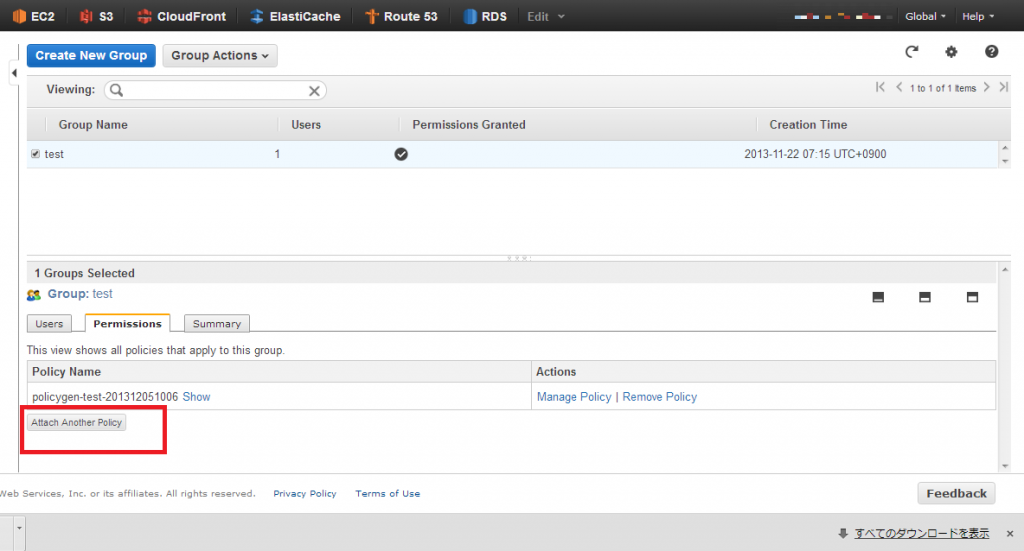Image resolution: width=1024 pixels, height=551 pixels.
Task: Open the CloudFront service shortcut
Action: tap(182, 16)
